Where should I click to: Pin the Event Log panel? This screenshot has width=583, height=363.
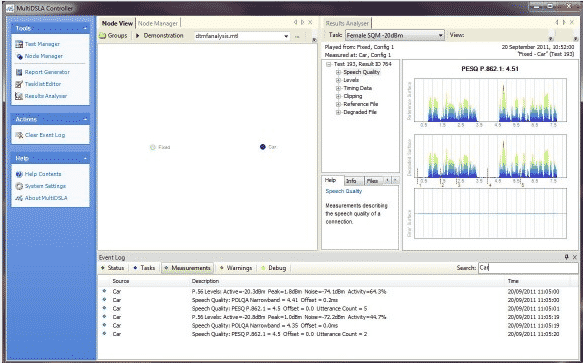click(x=567, y=257)
